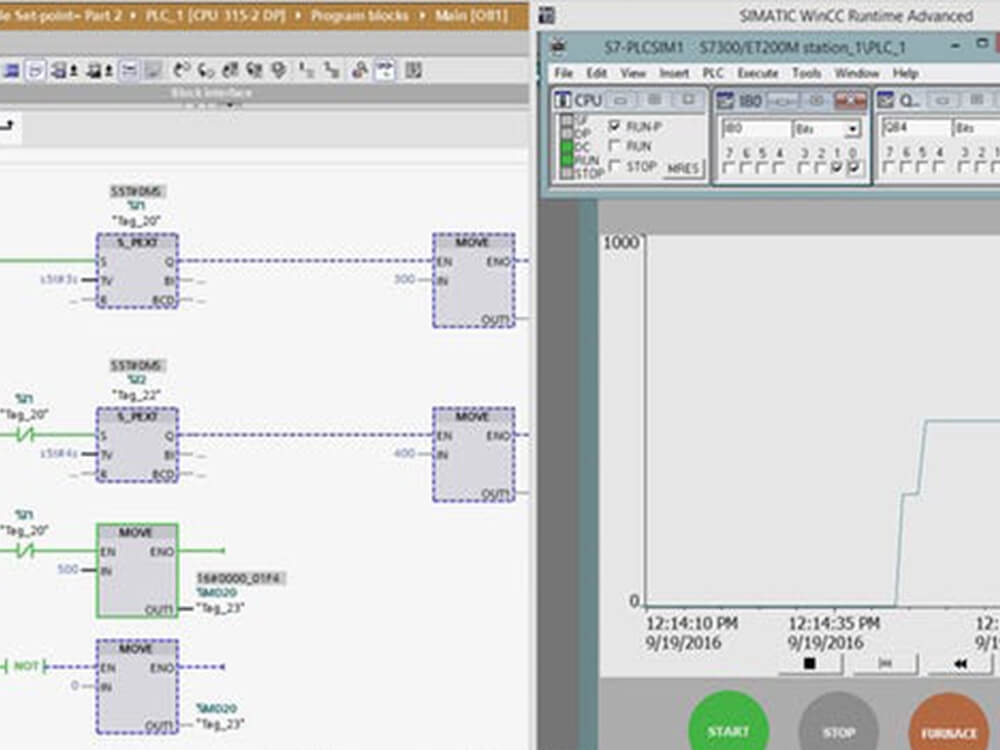This screenshot has height=750, width=1000.
Task: Toggle bit 3 checkbox of IB0
Action: click(804, 168)
